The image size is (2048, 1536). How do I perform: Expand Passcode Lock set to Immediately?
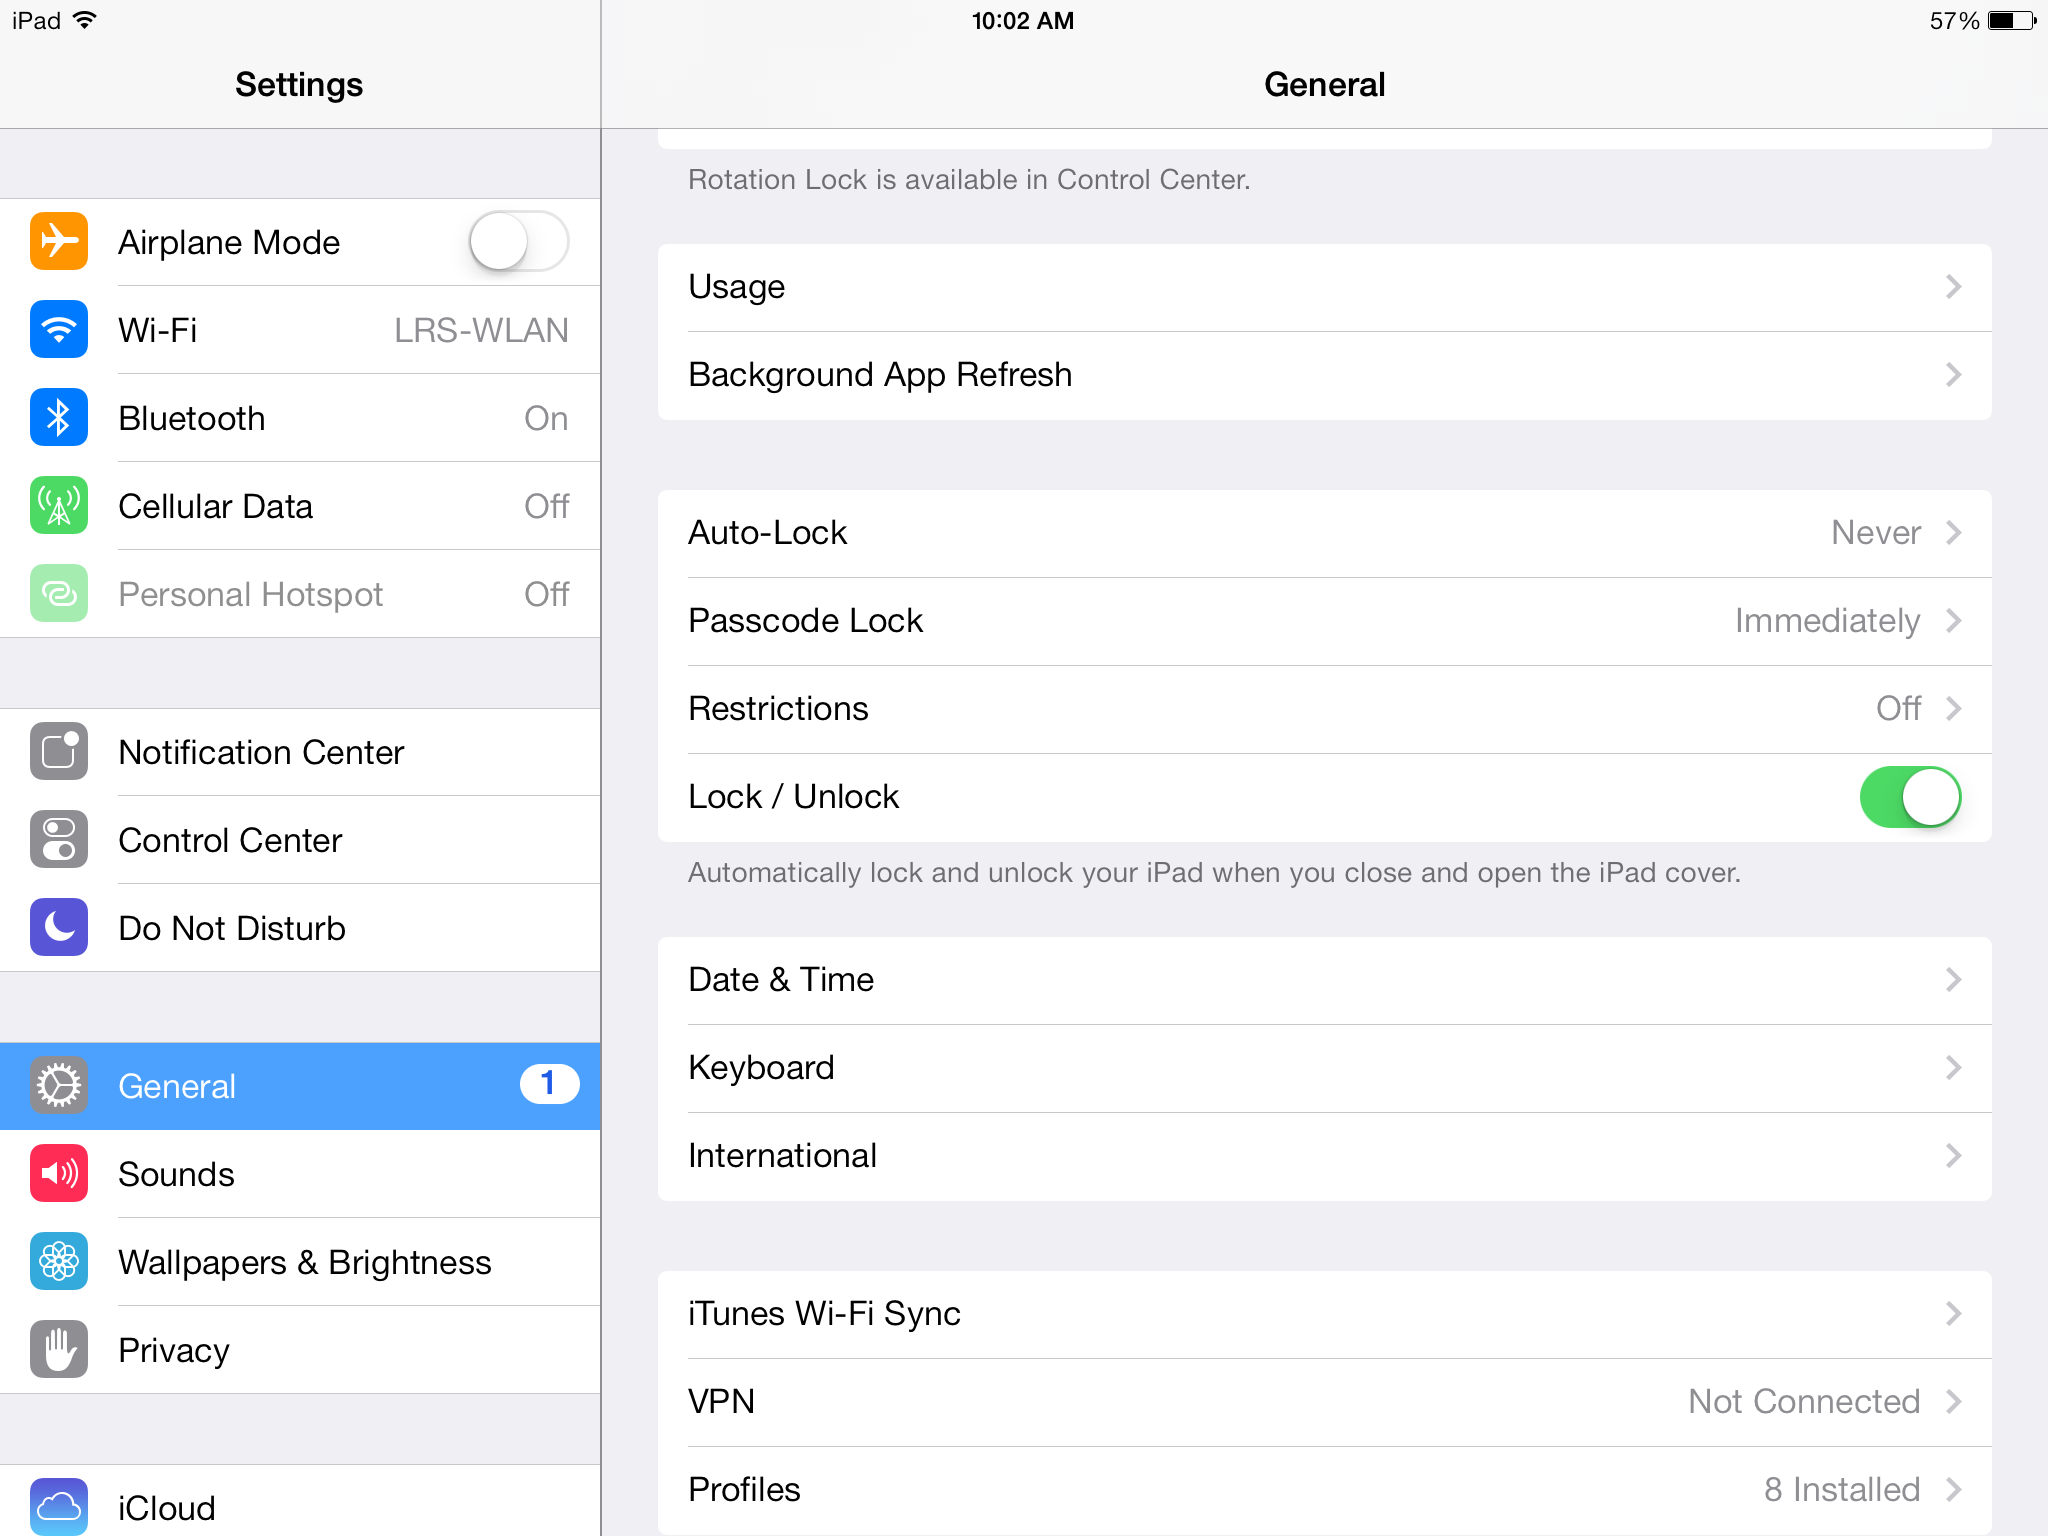point(1324,621)
